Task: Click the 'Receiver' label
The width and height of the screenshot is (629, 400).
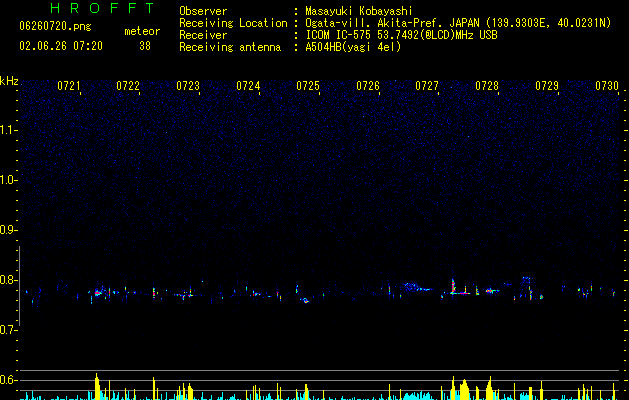Action: 203,35
